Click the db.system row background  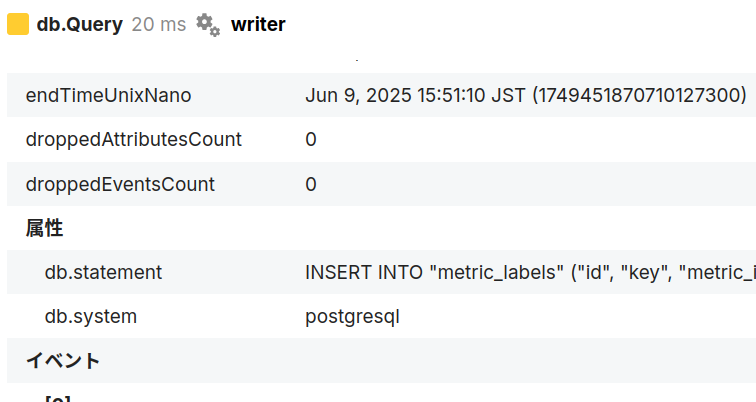[381, 316]
